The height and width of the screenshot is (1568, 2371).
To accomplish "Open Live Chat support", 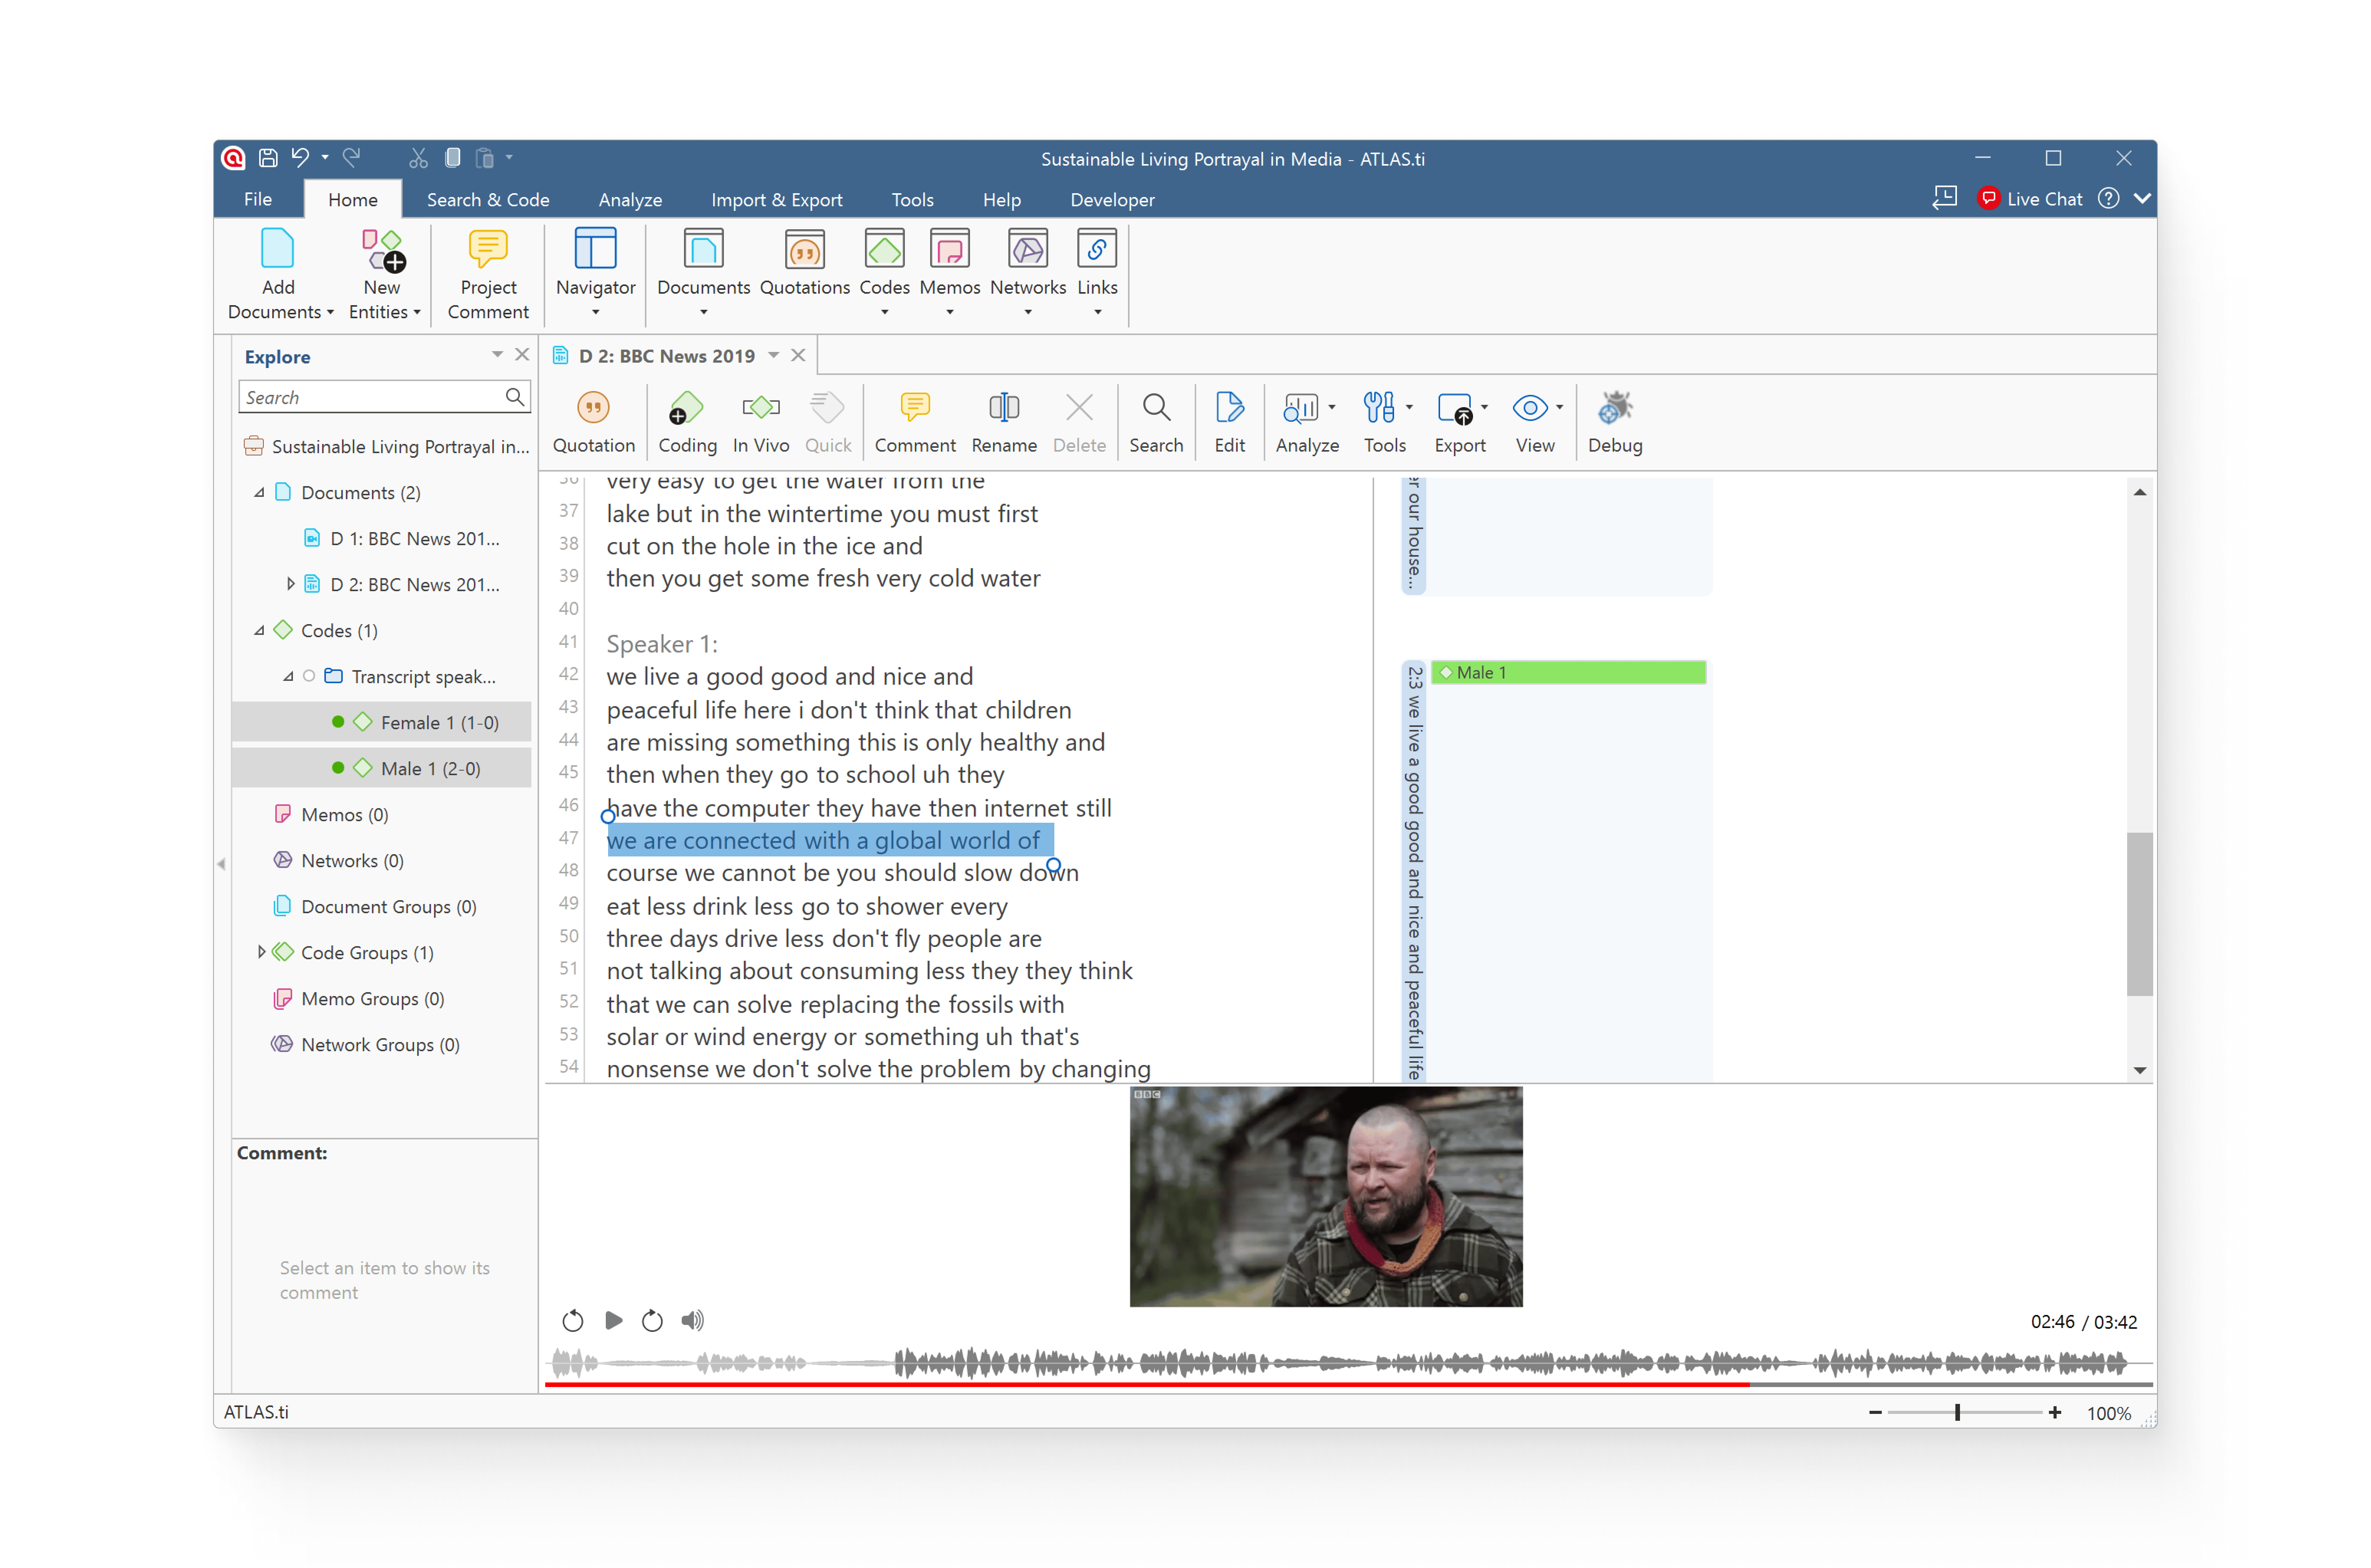I will point(2030,198).
